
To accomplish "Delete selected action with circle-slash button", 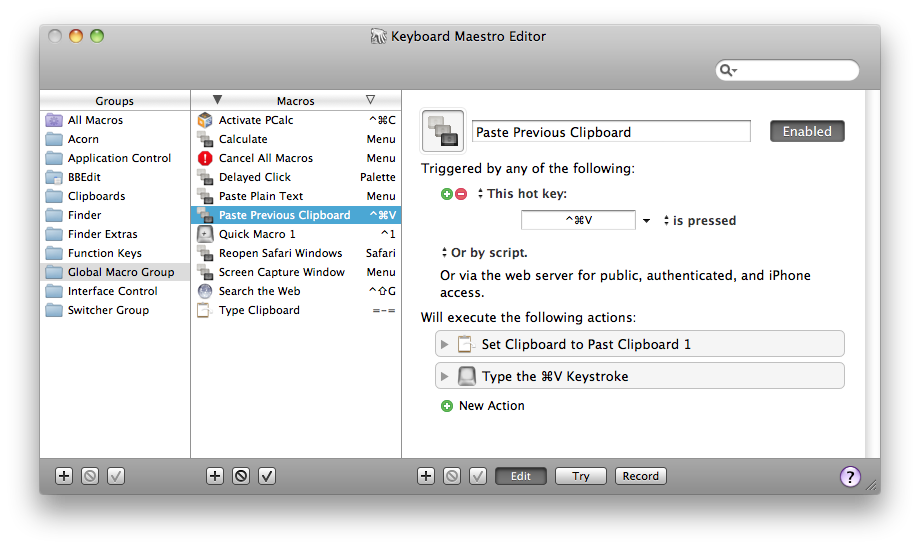I will (x=452, y=476).
